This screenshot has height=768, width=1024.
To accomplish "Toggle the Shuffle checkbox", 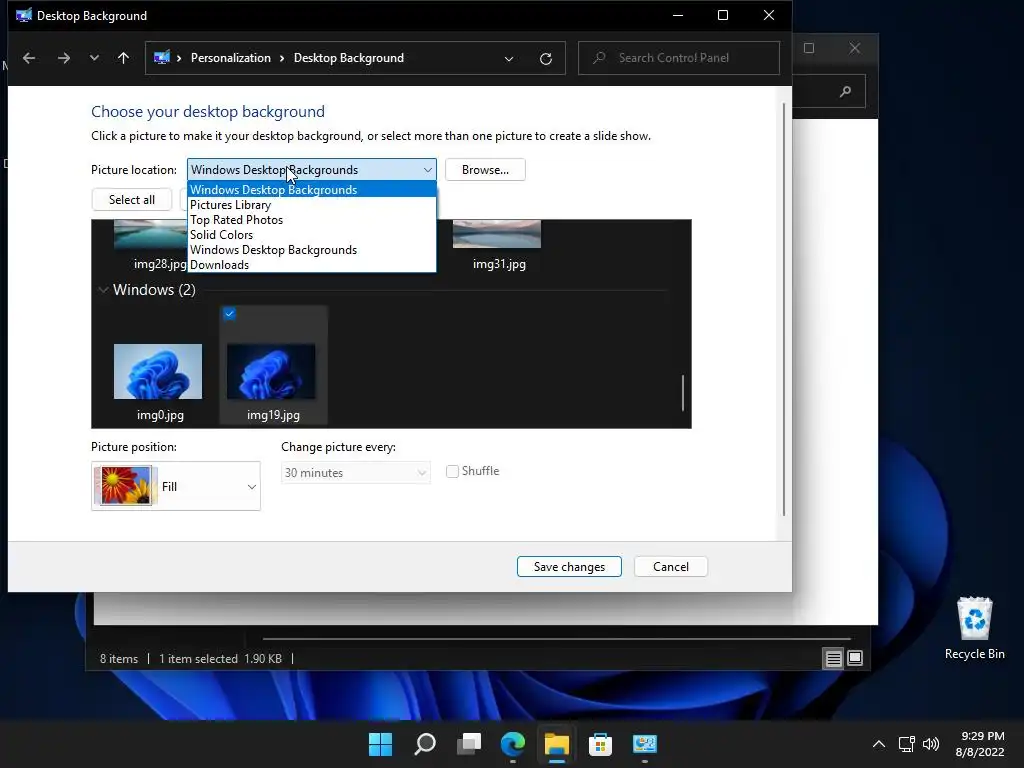I will click(x=452, y=472).
